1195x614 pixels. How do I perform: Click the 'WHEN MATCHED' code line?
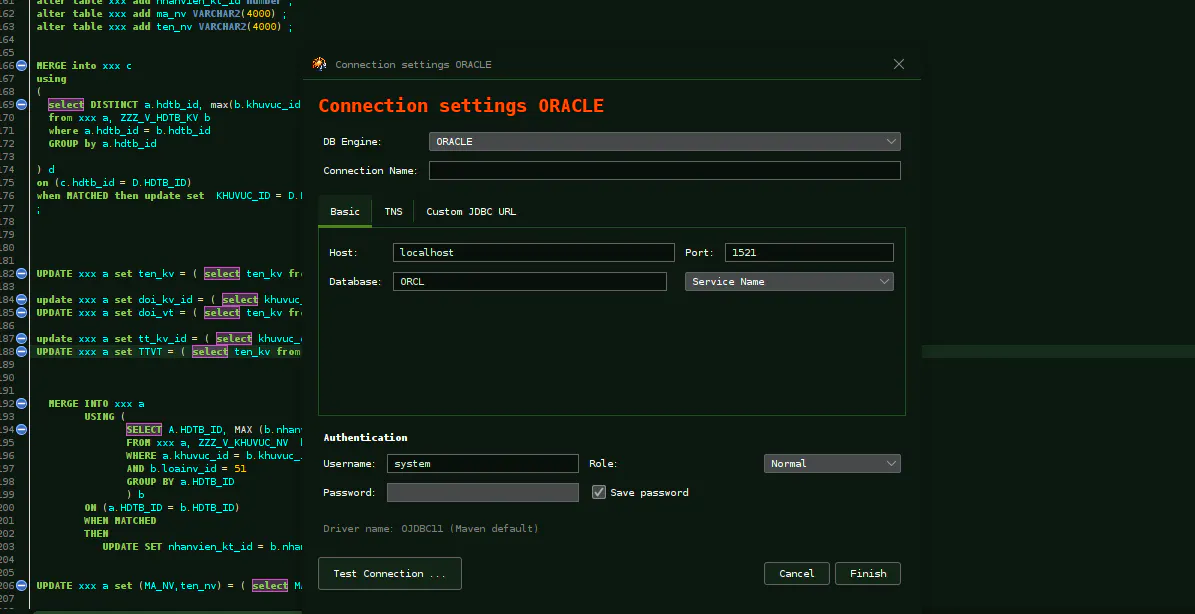[x=120, y=520]
